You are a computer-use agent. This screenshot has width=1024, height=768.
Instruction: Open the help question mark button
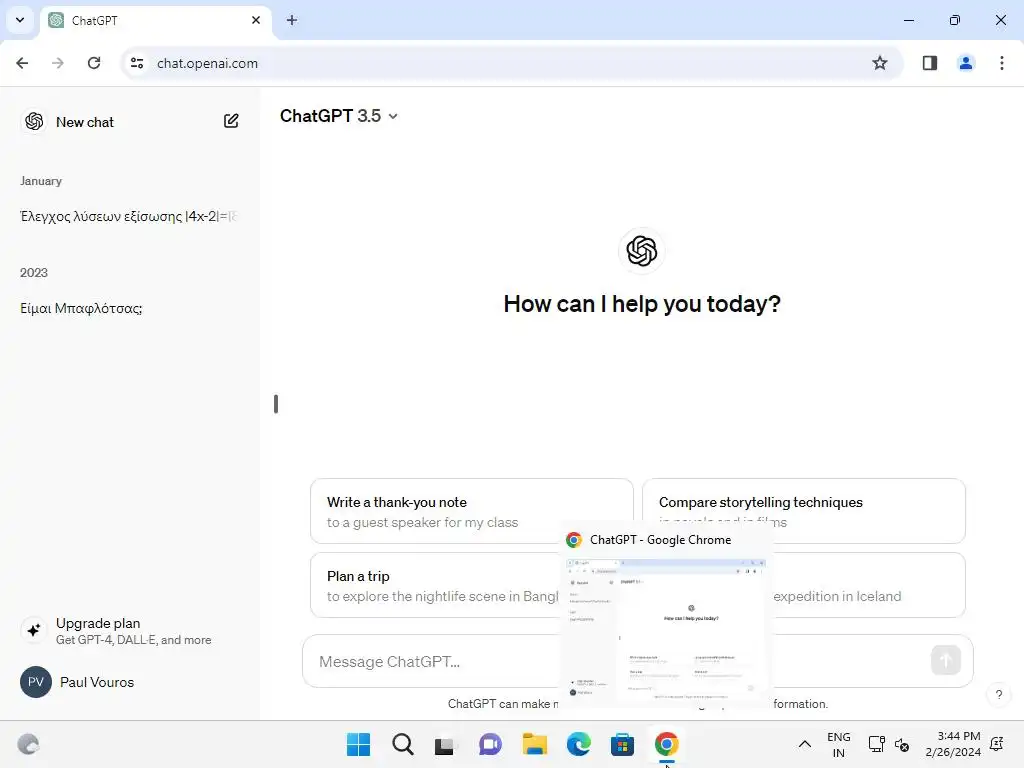(x=999, y=694)
